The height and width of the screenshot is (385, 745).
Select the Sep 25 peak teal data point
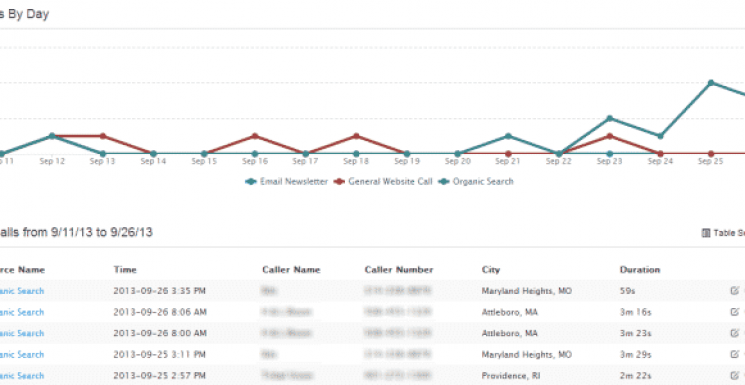click(711, 83)
